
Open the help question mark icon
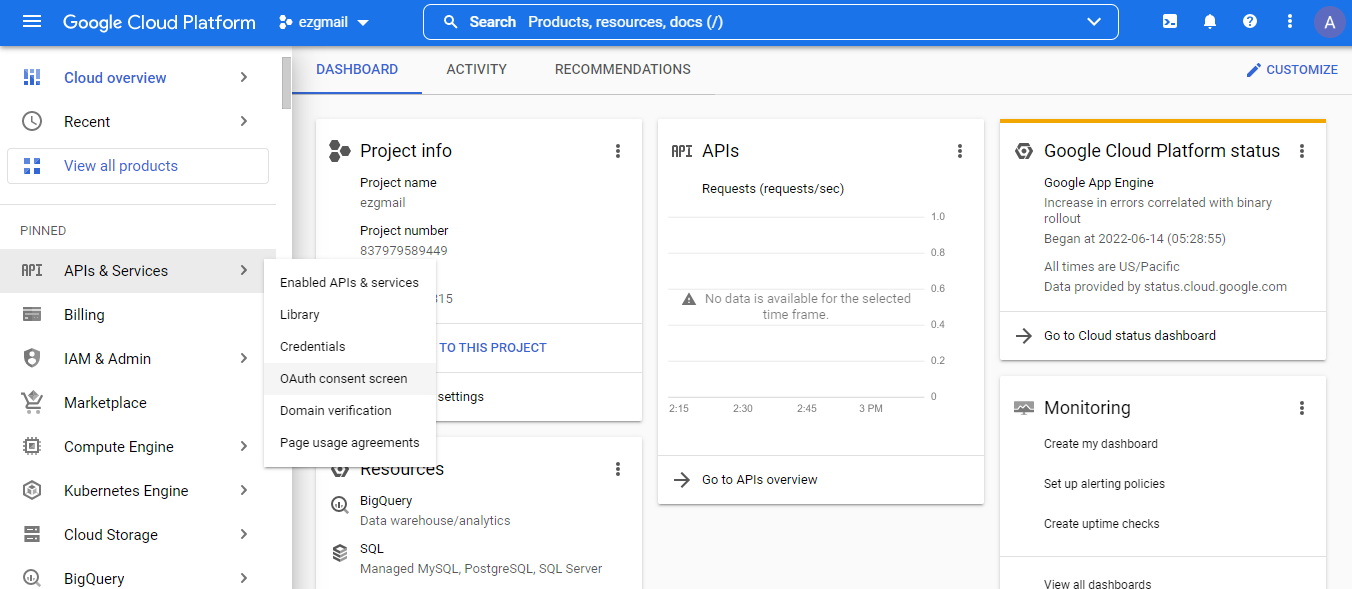click(x=1250, y=22)
